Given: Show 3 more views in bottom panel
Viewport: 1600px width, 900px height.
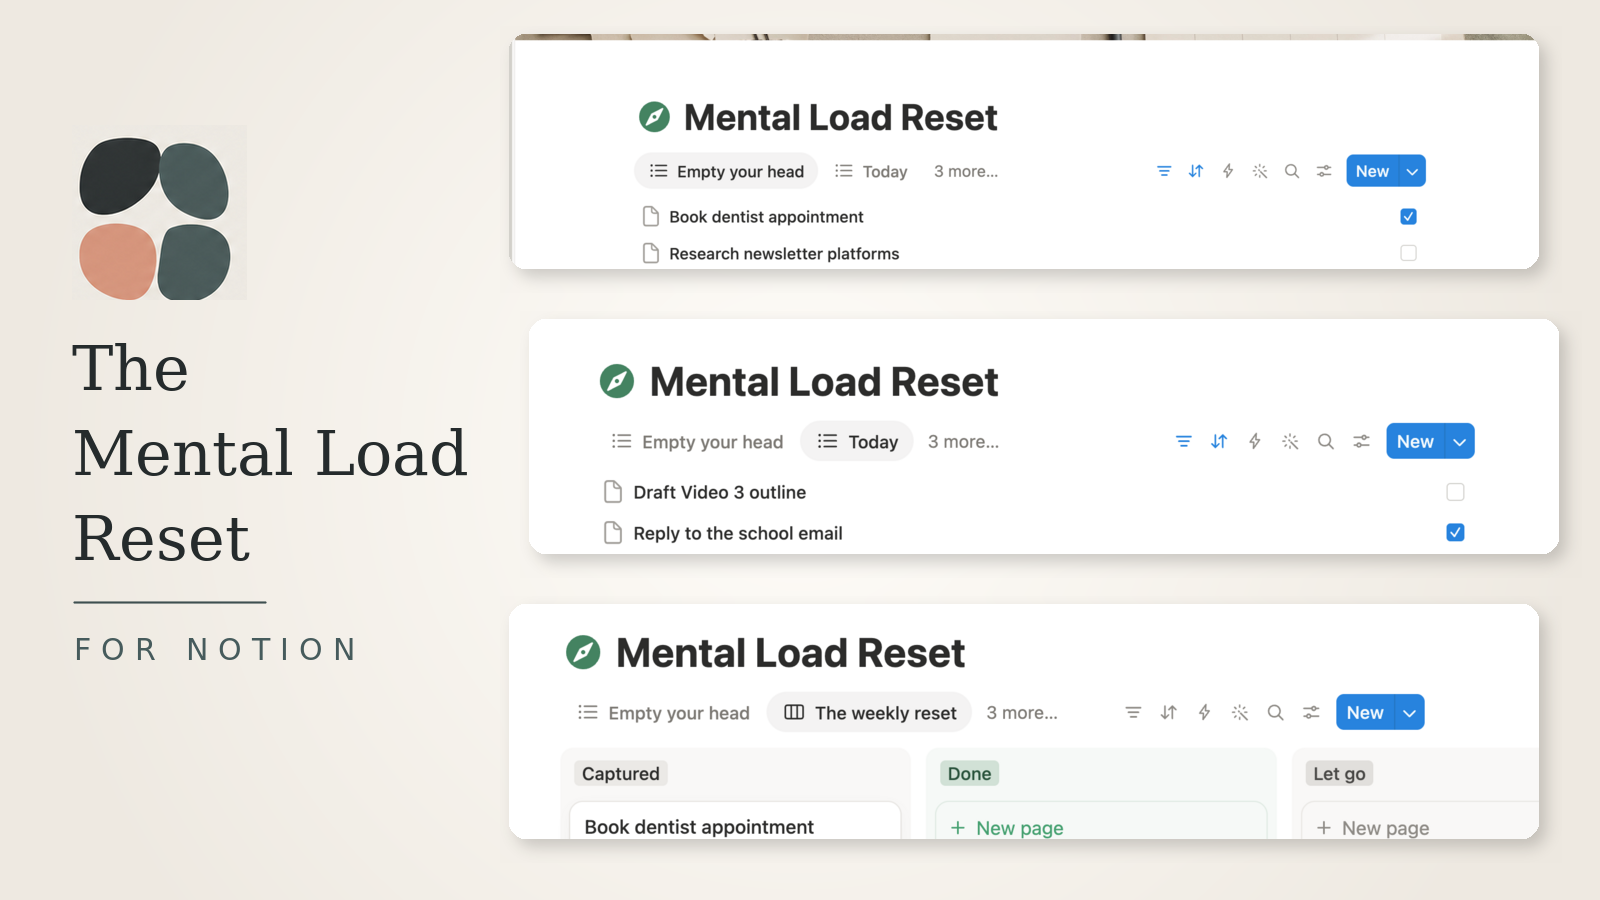Looking at the screenshot, I should coord(1022,712).
